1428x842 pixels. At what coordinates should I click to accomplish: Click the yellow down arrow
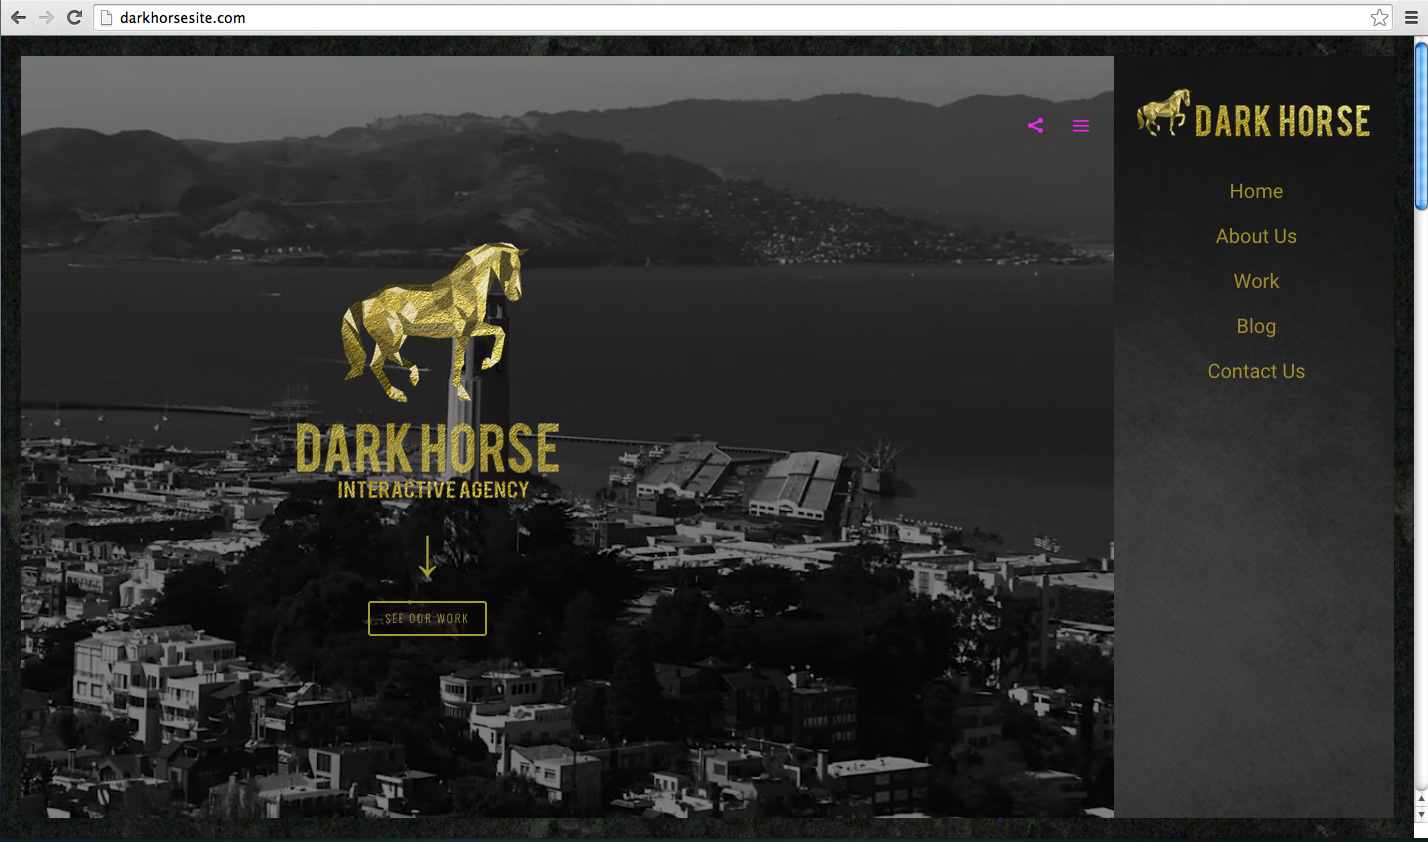click(x=427, y=557)
